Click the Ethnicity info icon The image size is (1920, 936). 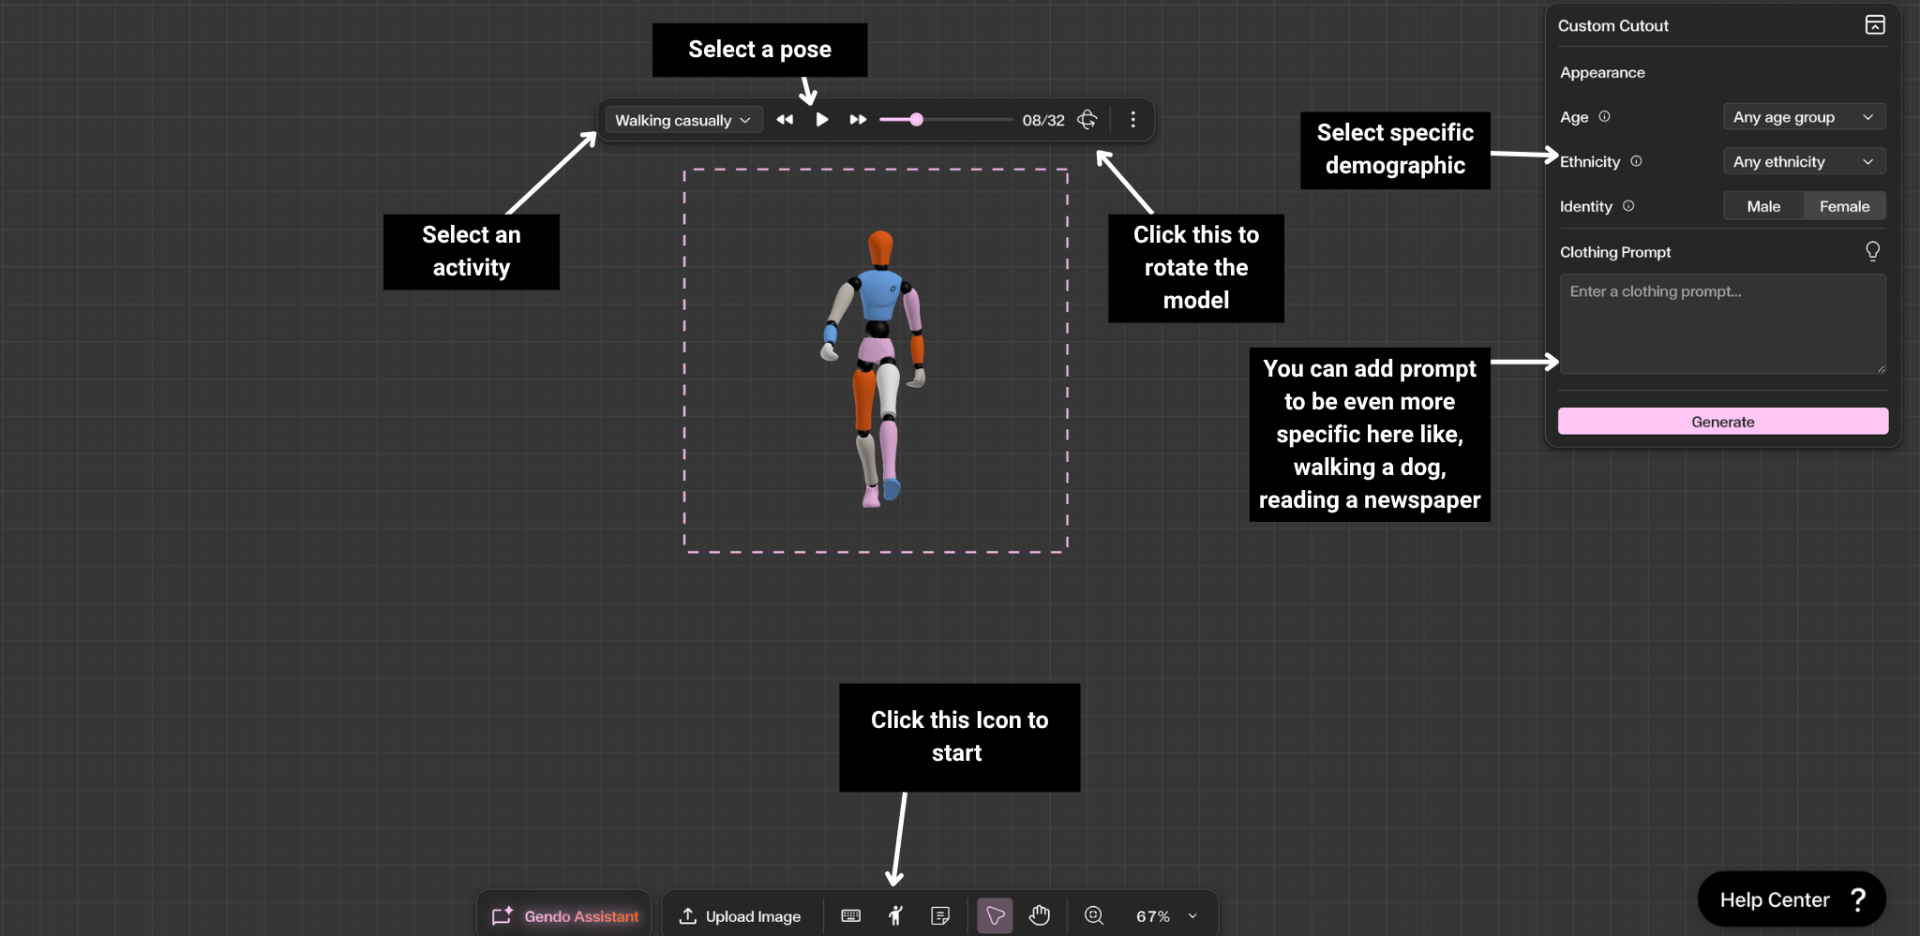click(x=1637, y=161)
